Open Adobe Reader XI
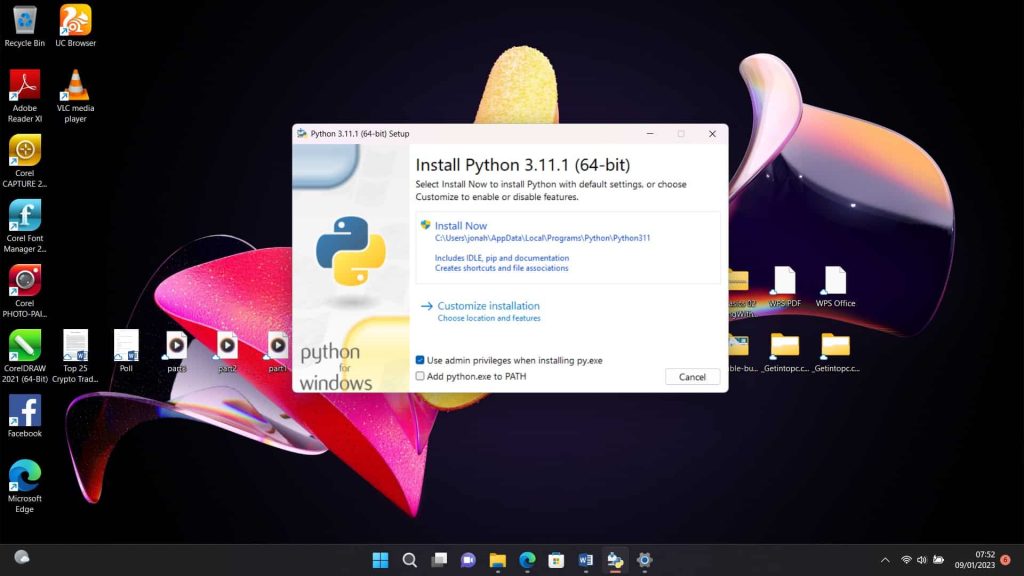The height and width of the screenshot is (576, 1024). (x=25, y=85)
